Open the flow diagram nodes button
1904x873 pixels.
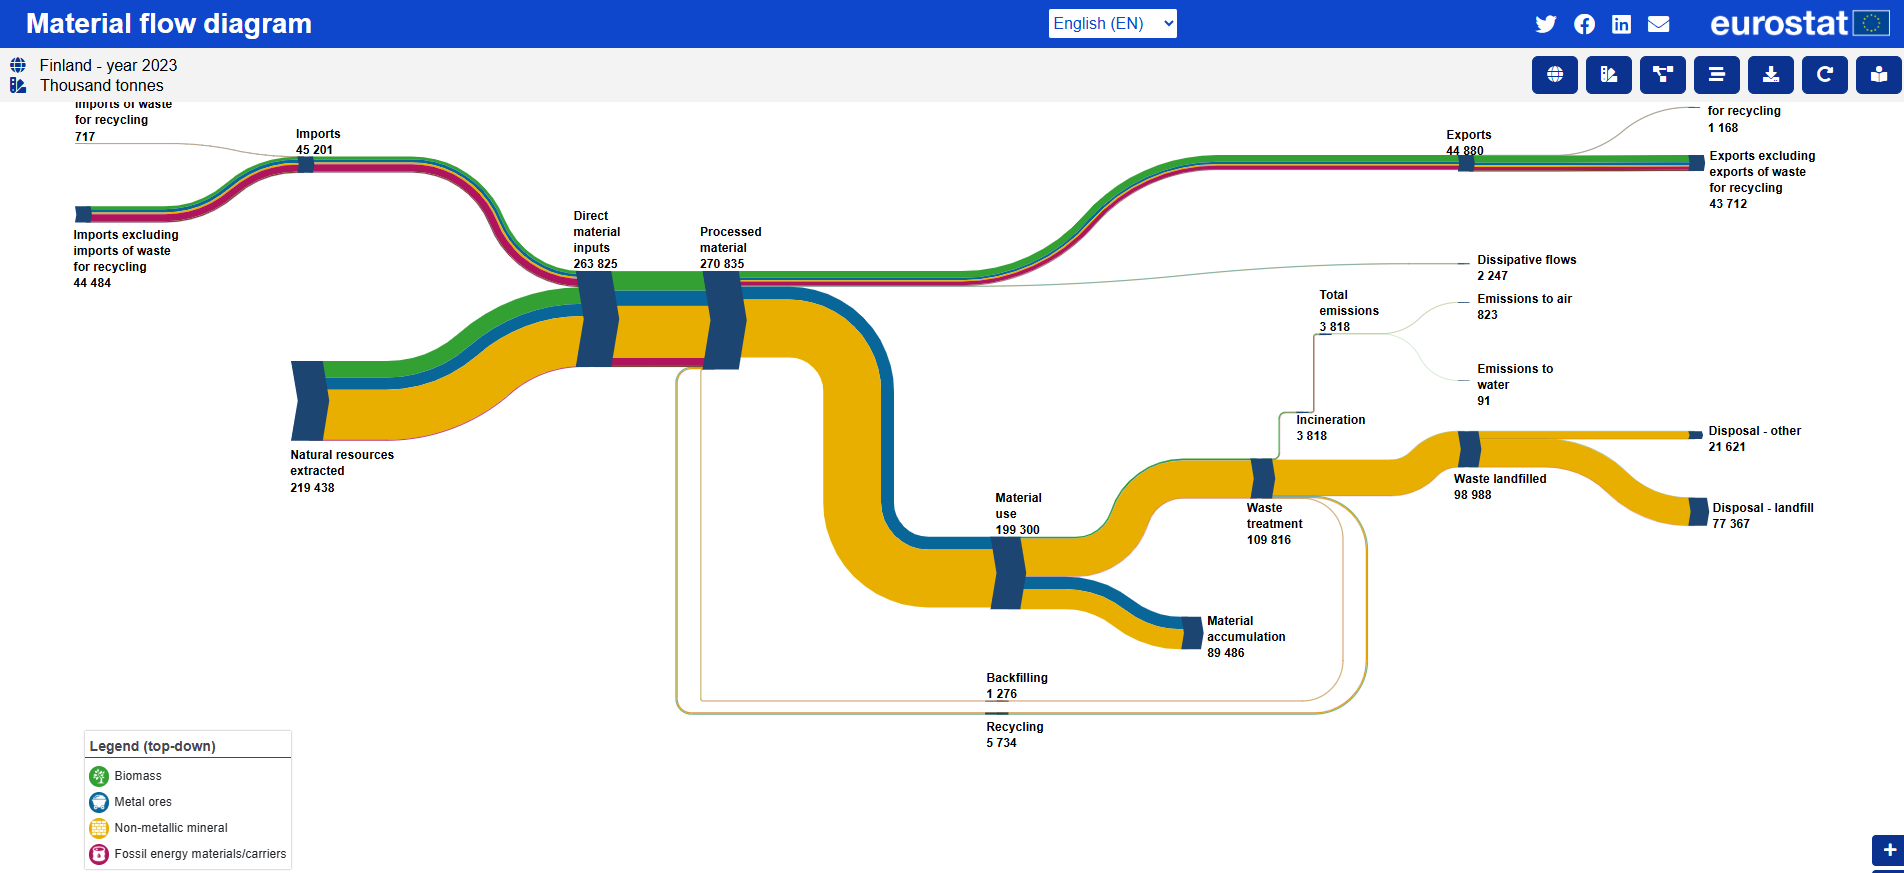pyautogui.click(x=1662, y=75)
